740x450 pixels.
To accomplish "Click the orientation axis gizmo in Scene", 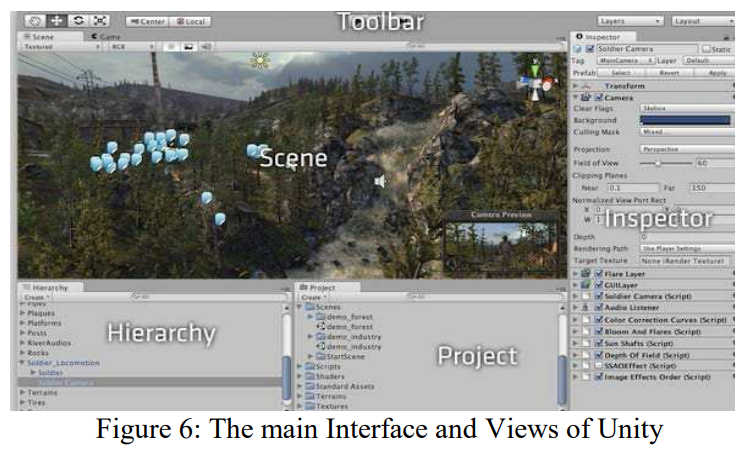I will pos(535,80).
